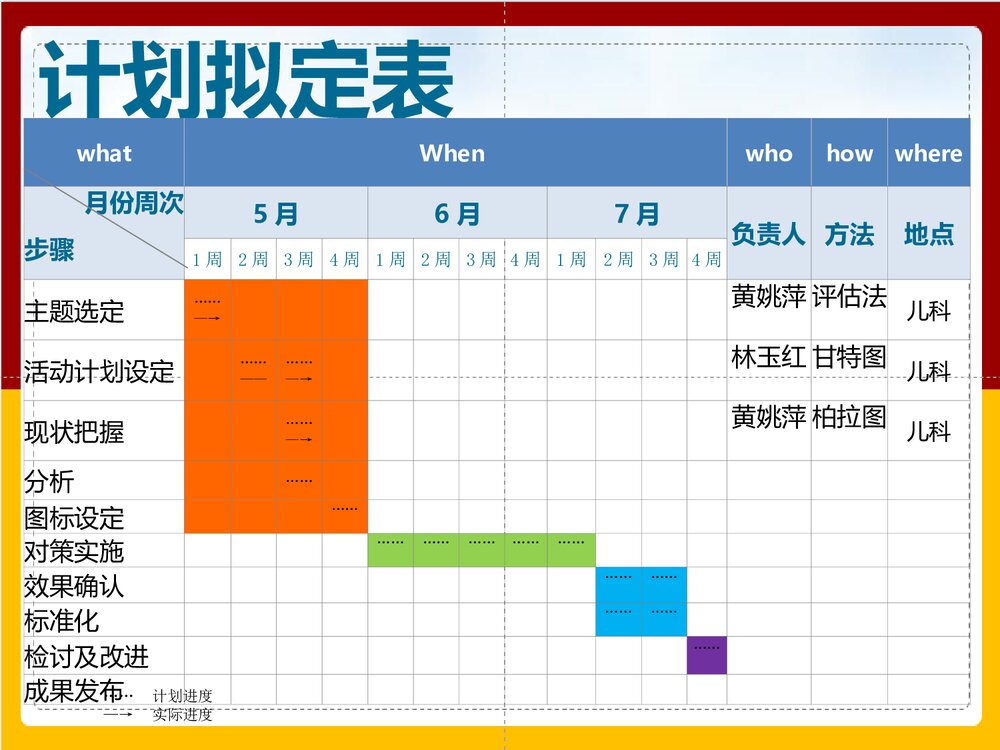Click the what column header

coord(105,153)
